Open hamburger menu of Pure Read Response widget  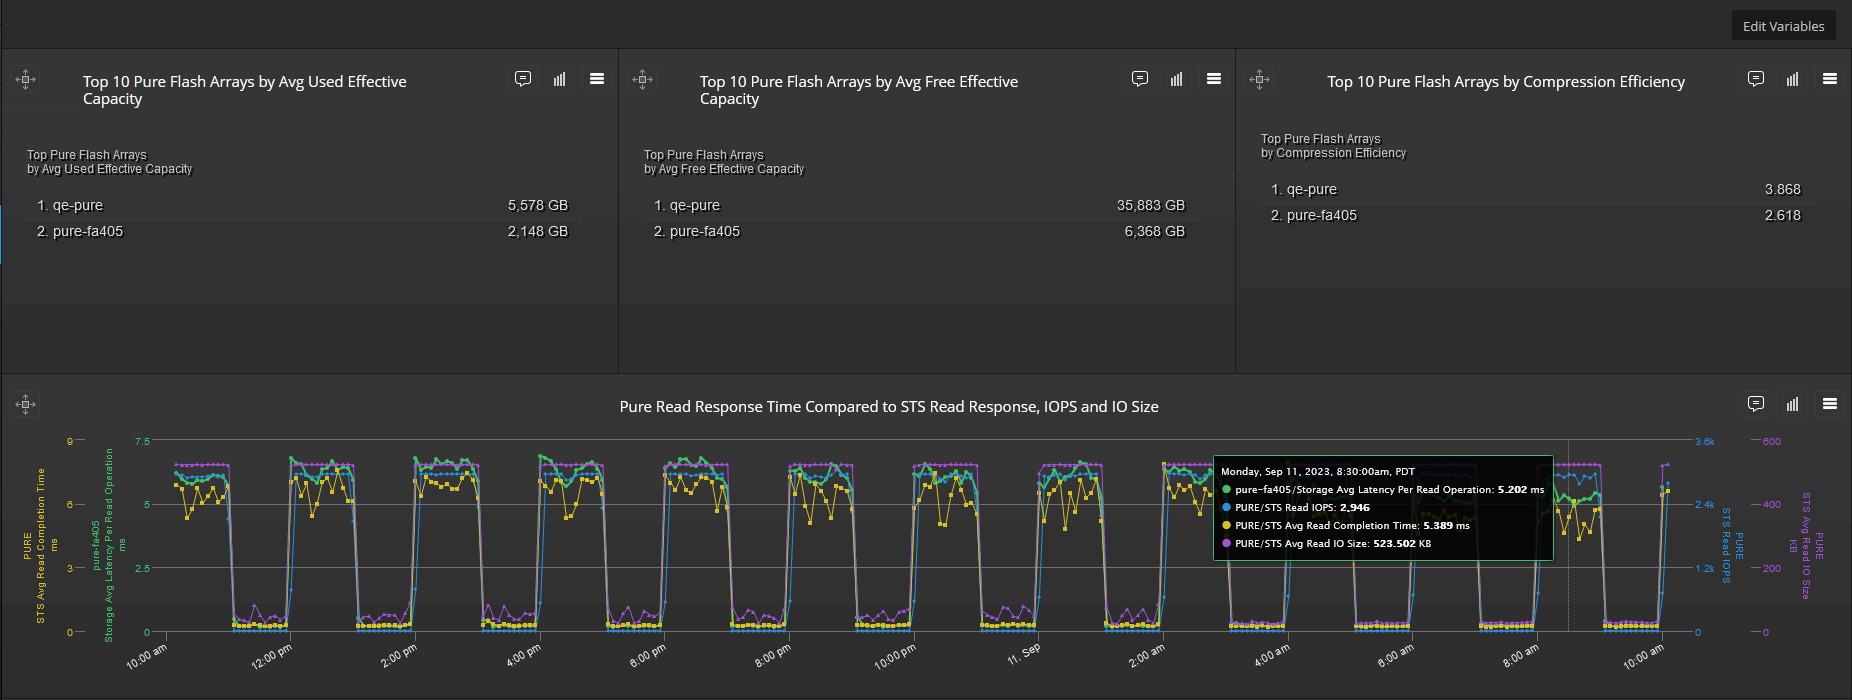(1830, 404)
